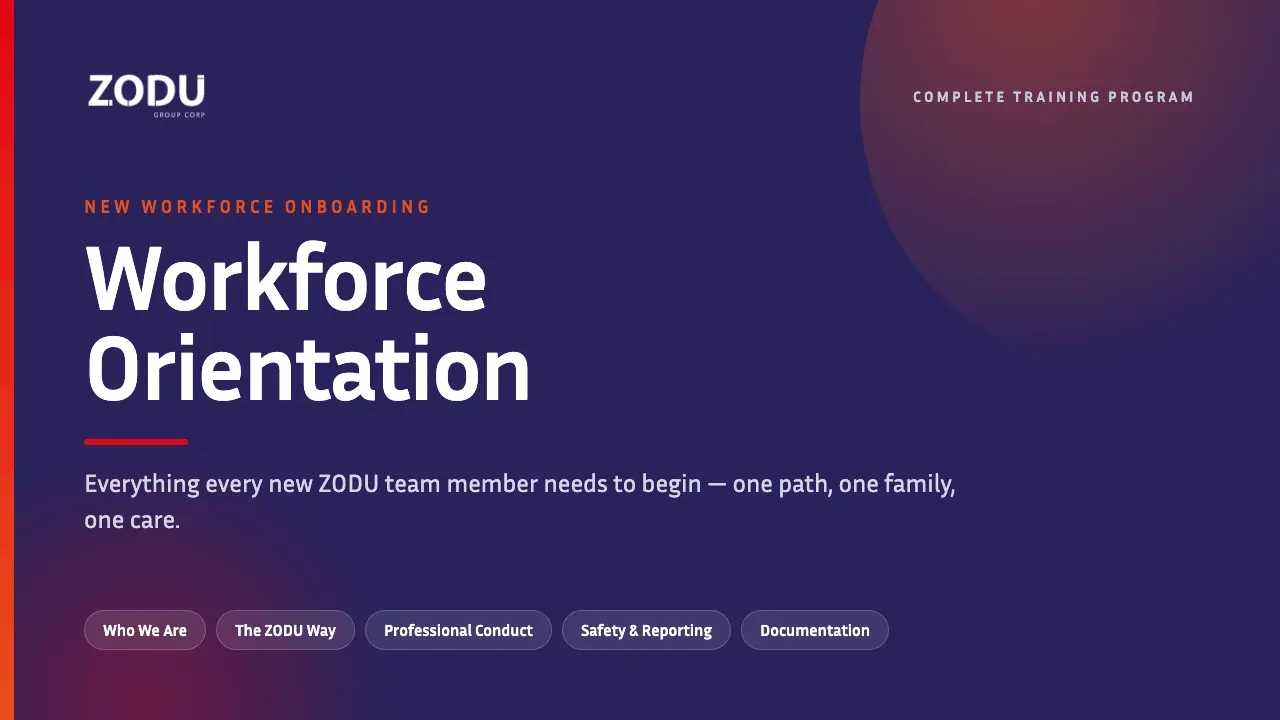This screenshot has height=720, width=1280.
Task: Click the New Workforce Onboarding subtitle
Action: click(x=258, y=207)
